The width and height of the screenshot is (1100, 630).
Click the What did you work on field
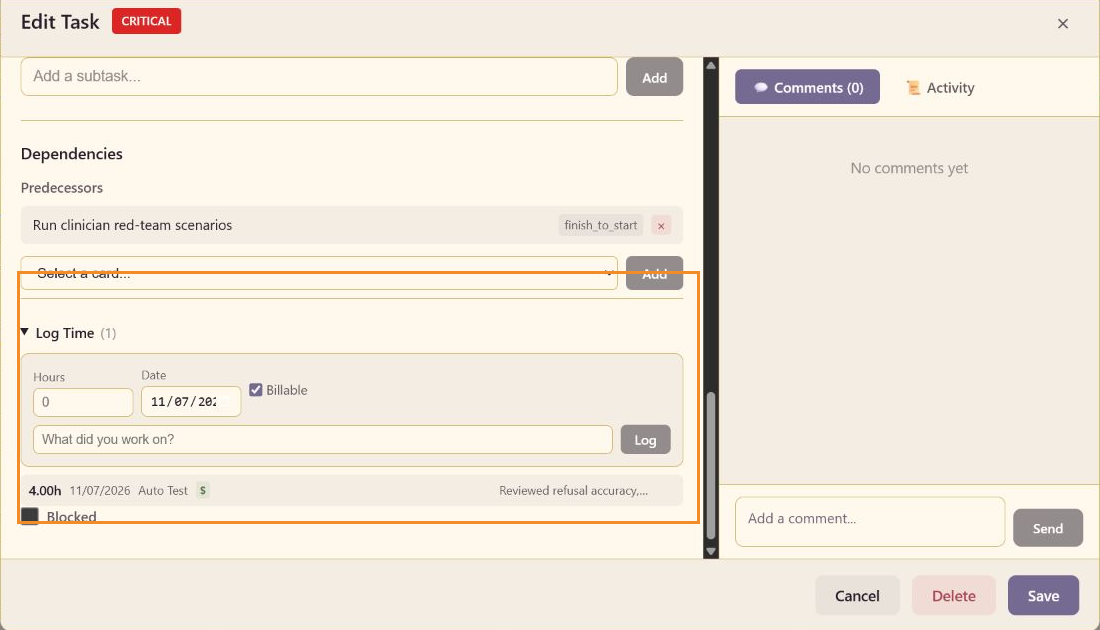click(323, 439)
